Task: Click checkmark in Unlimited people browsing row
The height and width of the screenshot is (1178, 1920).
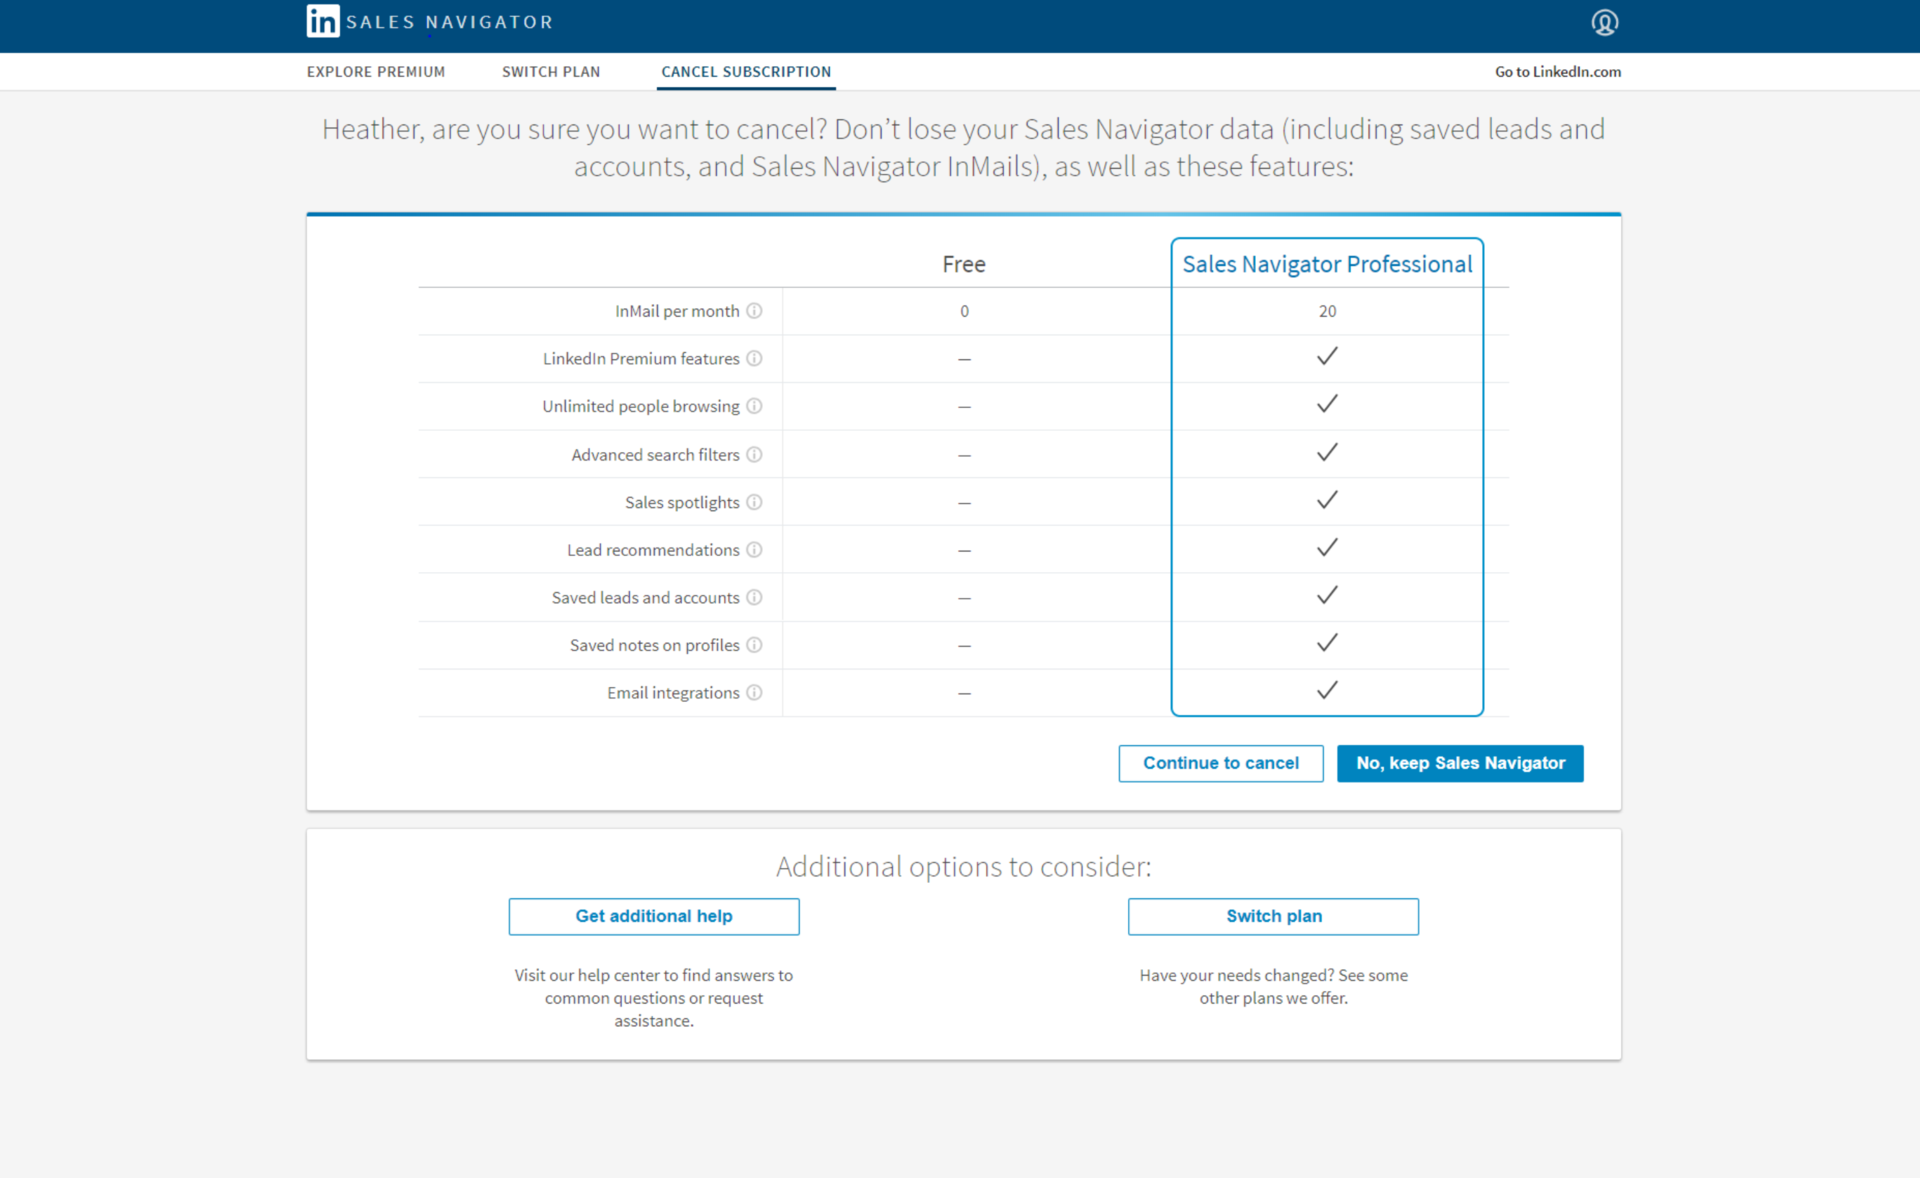Action: (1327, 404)
